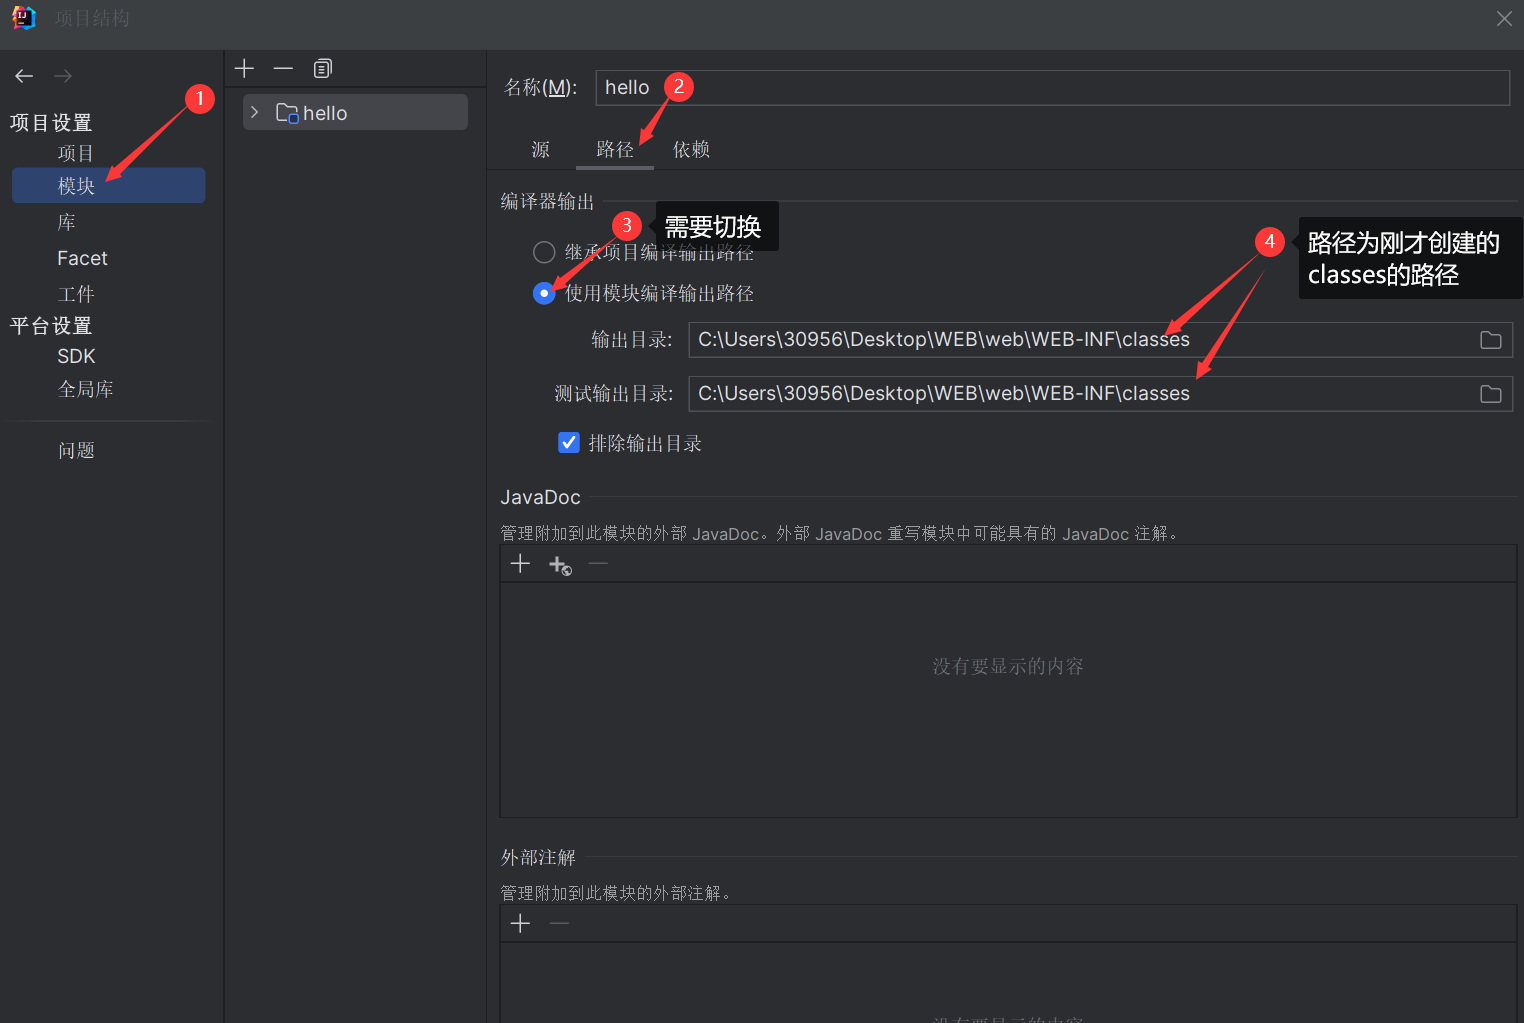Copy the selected module

click(322, 68)
